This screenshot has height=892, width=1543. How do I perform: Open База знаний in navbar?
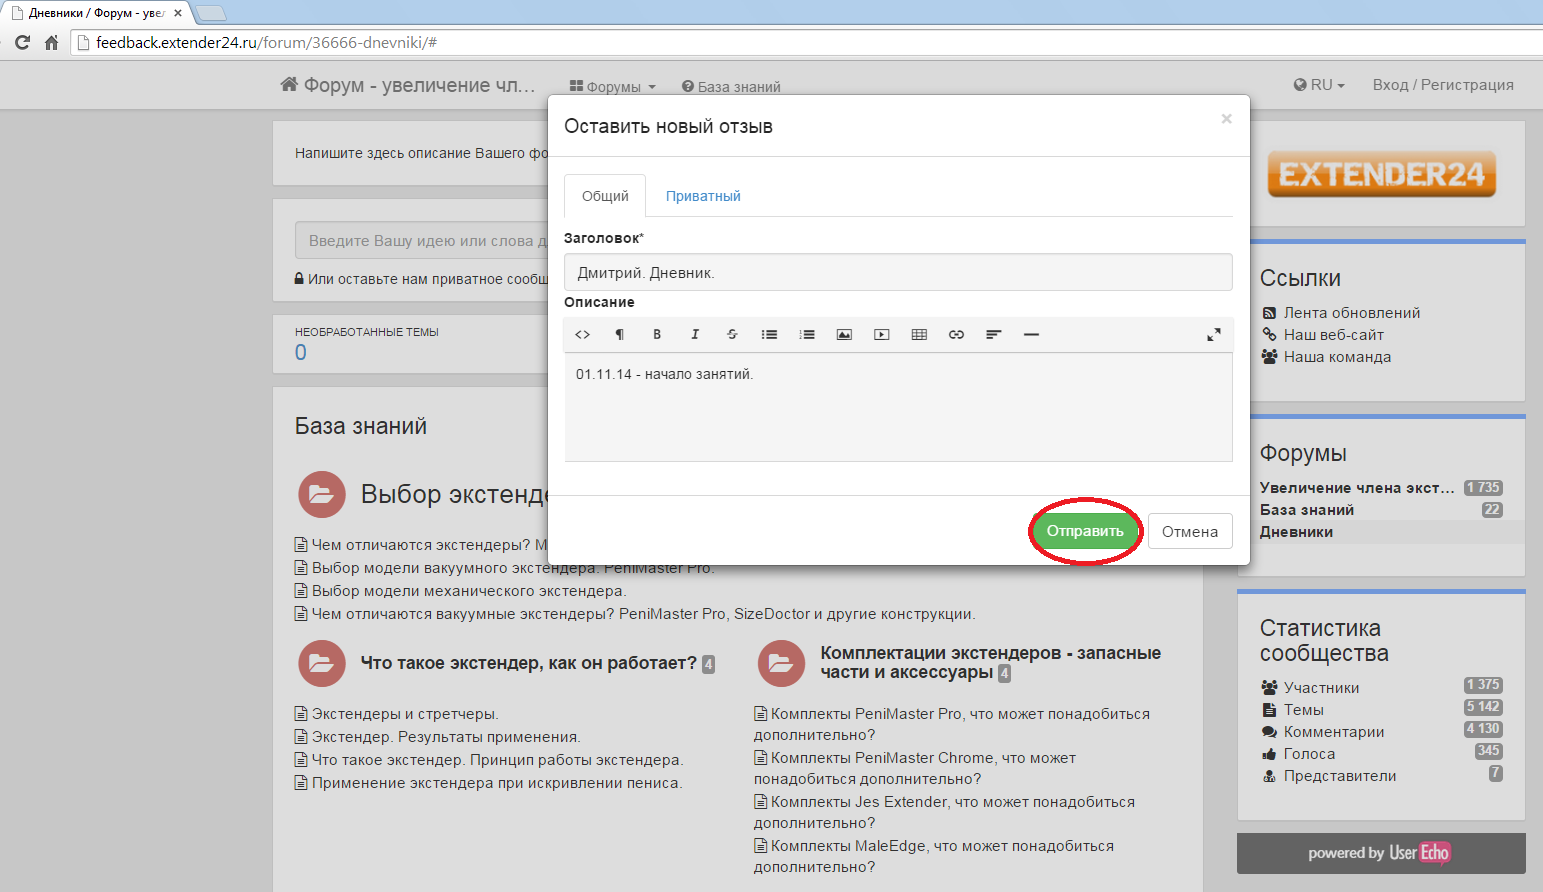pos(731,87)
